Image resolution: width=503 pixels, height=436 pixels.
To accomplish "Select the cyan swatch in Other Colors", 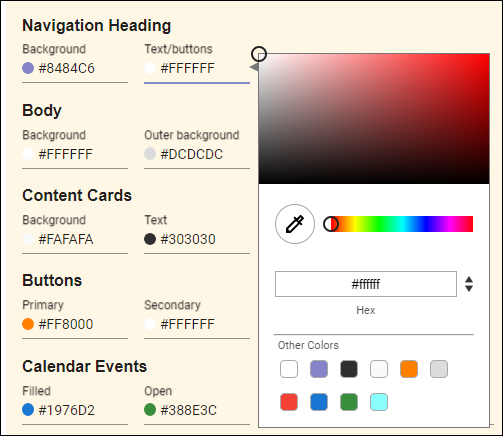I will pos(379,402).
